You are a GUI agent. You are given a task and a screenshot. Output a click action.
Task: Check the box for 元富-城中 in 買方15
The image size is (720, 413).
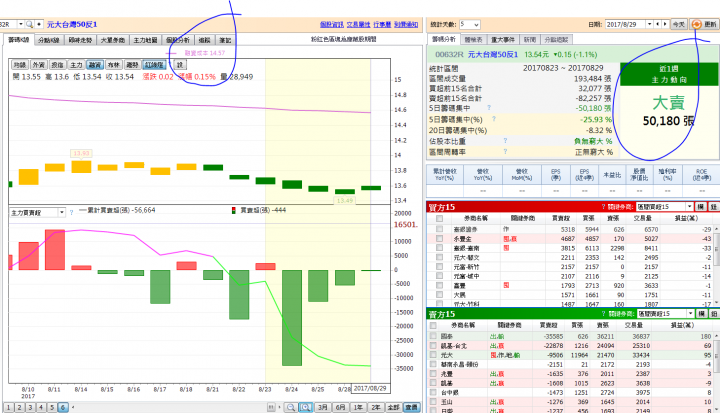coord(439,276)
